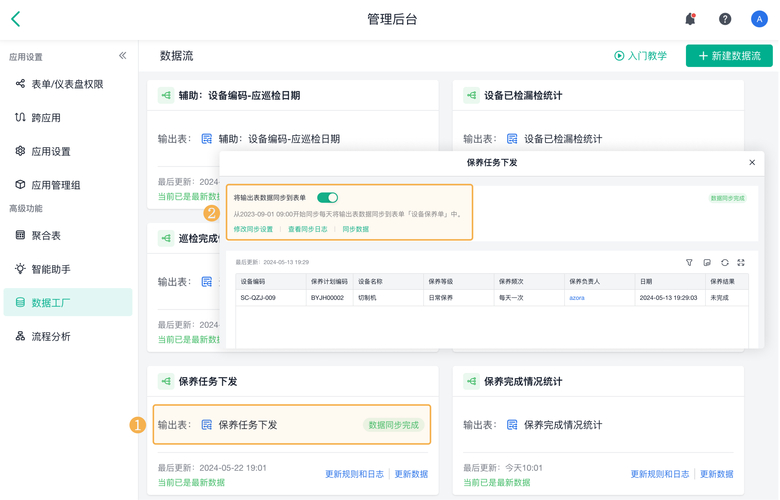Click the 数据工厂 database icon
Image resolution: width=780 pixels, height=500 pixels.
pos(20,302)
